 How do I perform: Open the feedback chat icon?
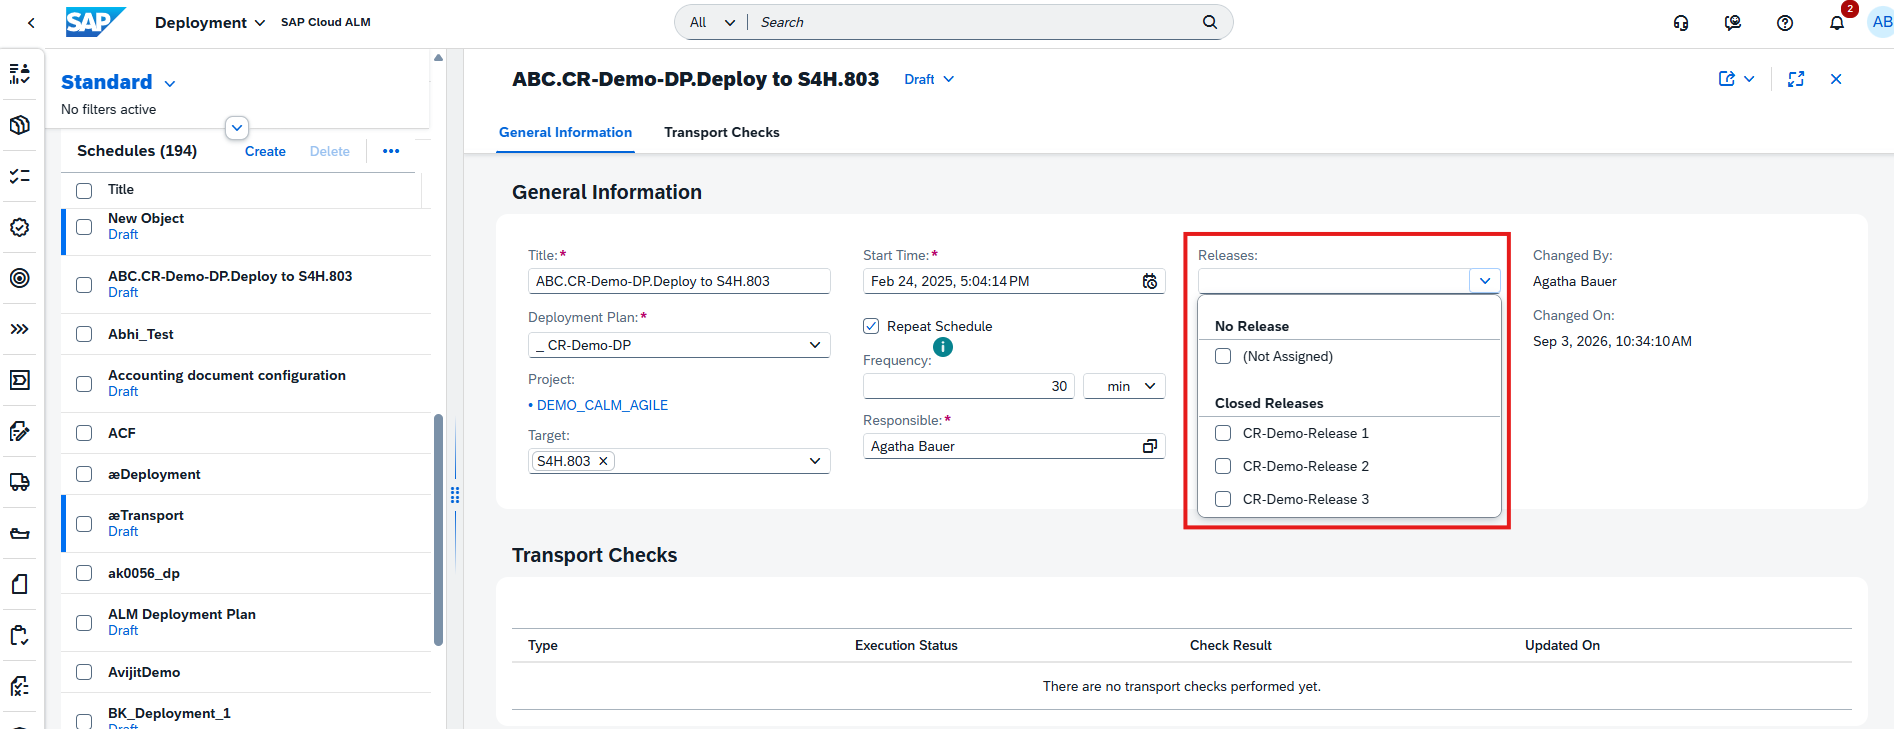click(x=1733, y=22)
